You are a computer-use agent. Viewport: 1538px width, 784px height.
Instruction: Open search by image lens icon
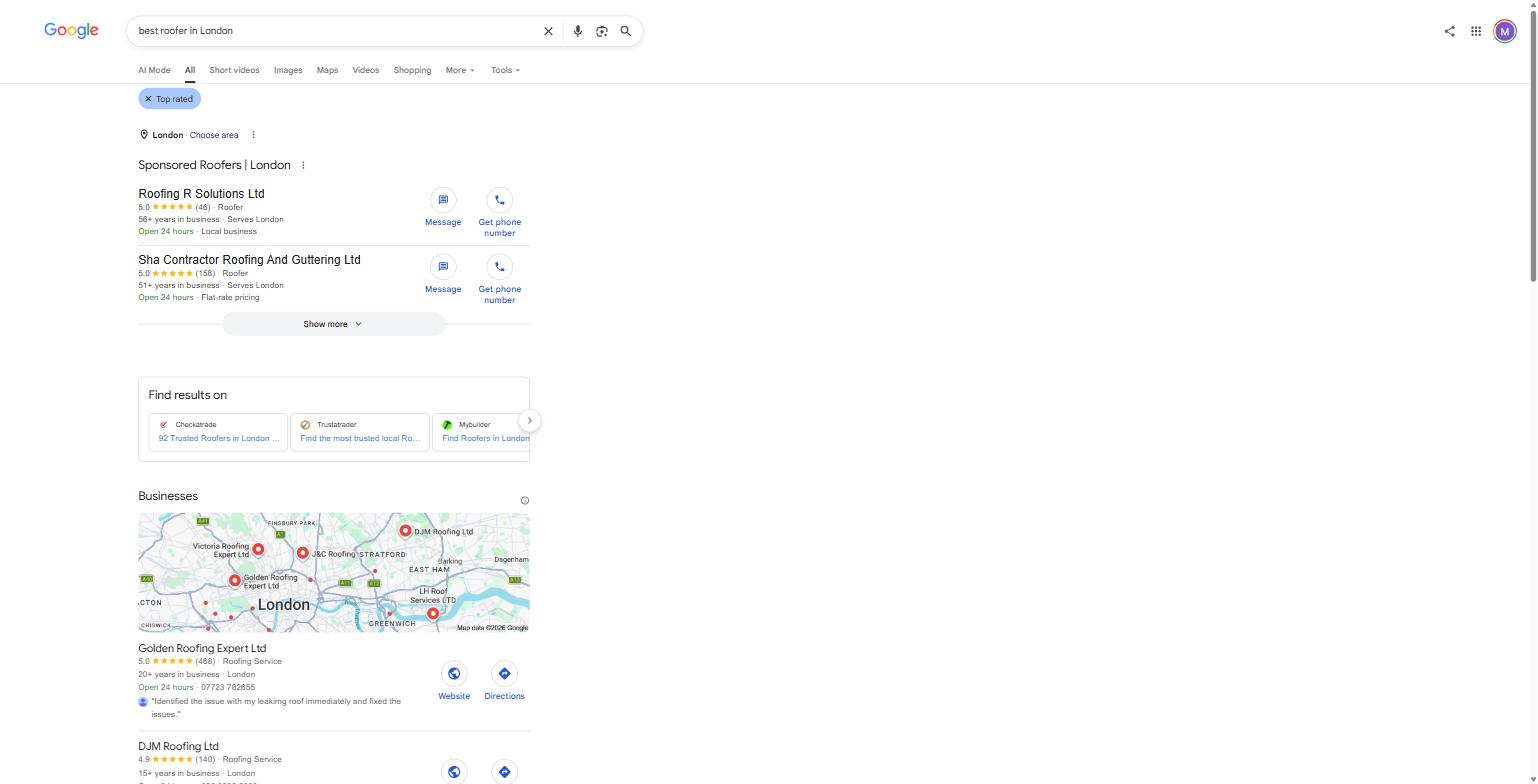point(602,31)
